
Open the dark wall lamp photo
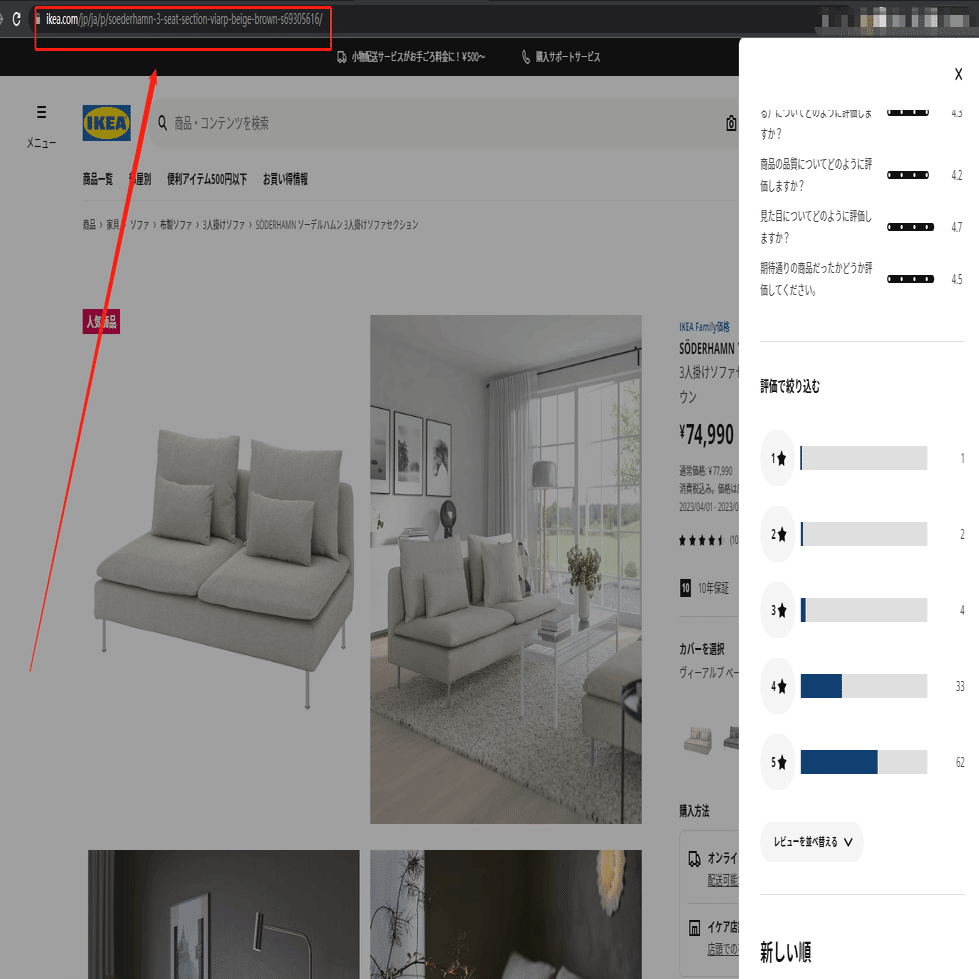[224, 914]
